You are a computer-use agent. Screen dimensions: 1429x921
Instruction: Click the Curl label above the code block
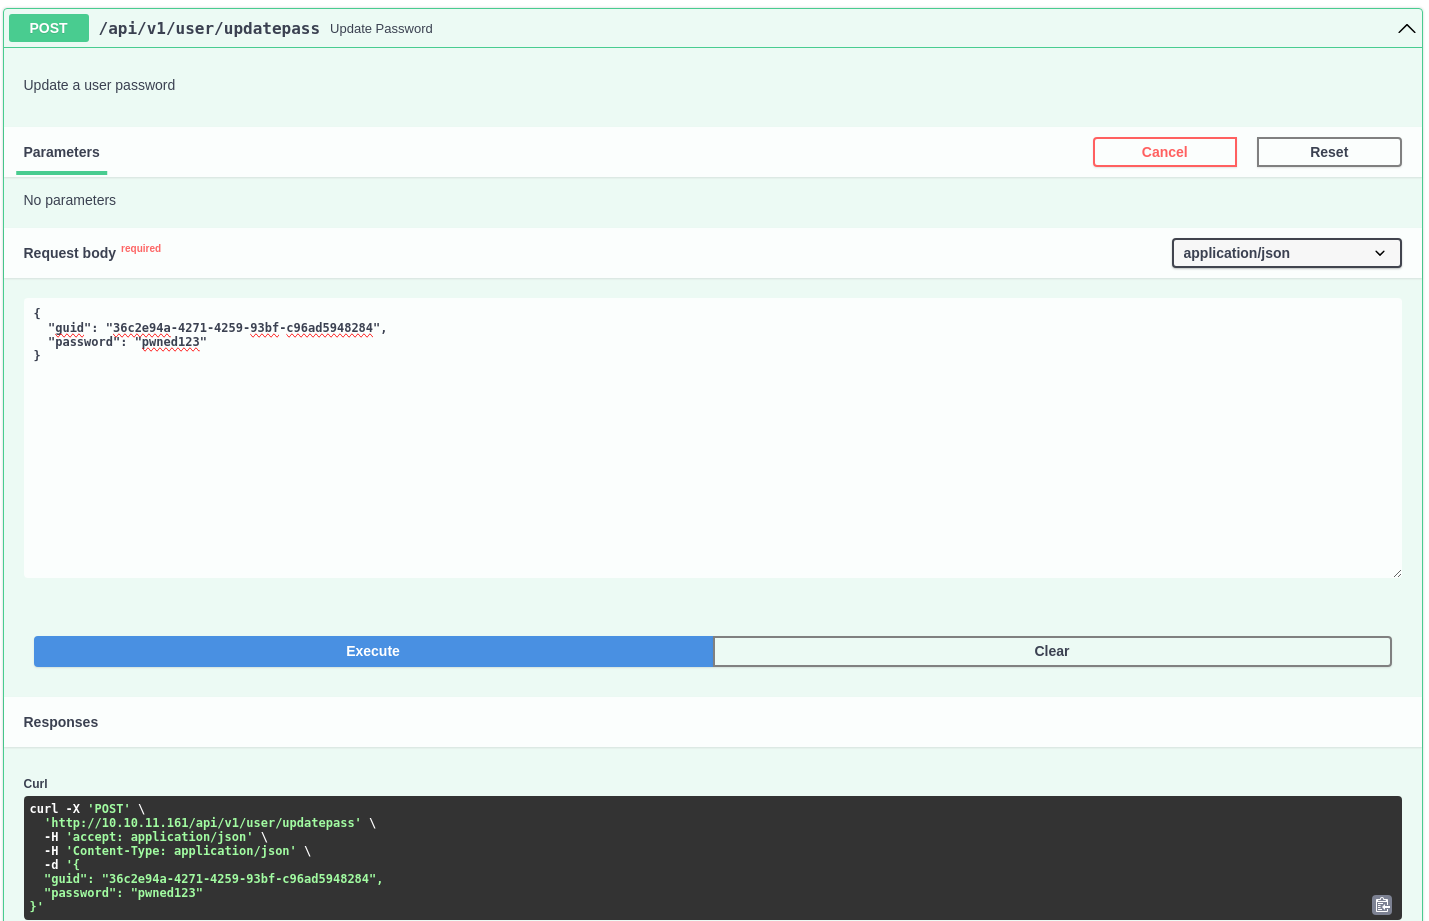pyautogui.click(x=36, y=784)
